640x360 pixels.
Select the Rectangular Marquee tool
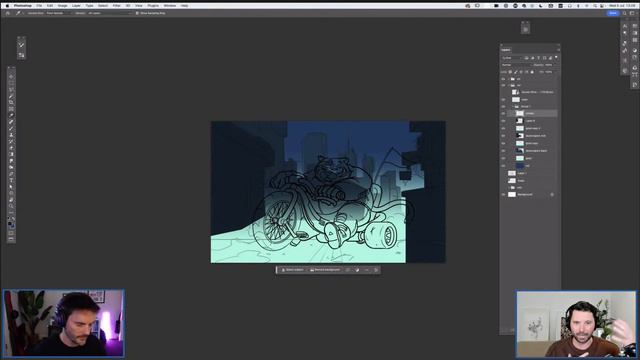[11, 83]
